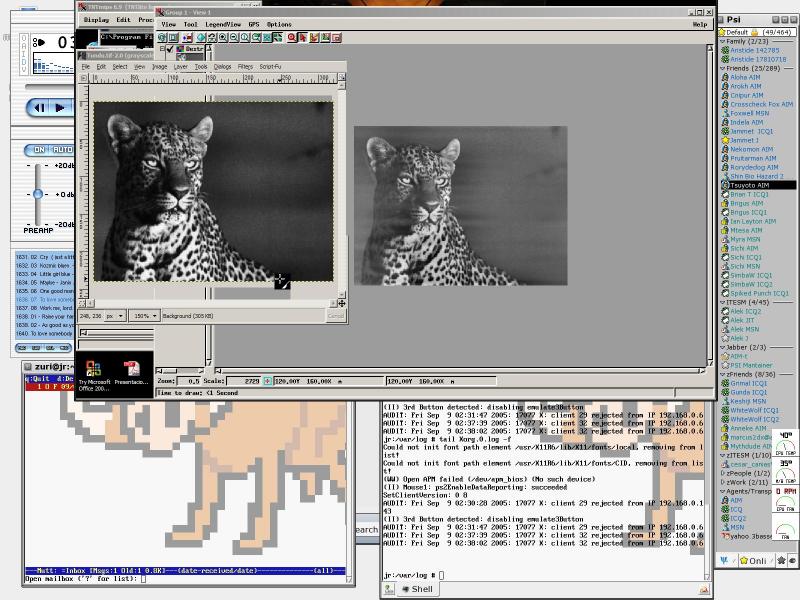Toggle the layer visibility checkbox in TNTmips legend

(170, 48)
